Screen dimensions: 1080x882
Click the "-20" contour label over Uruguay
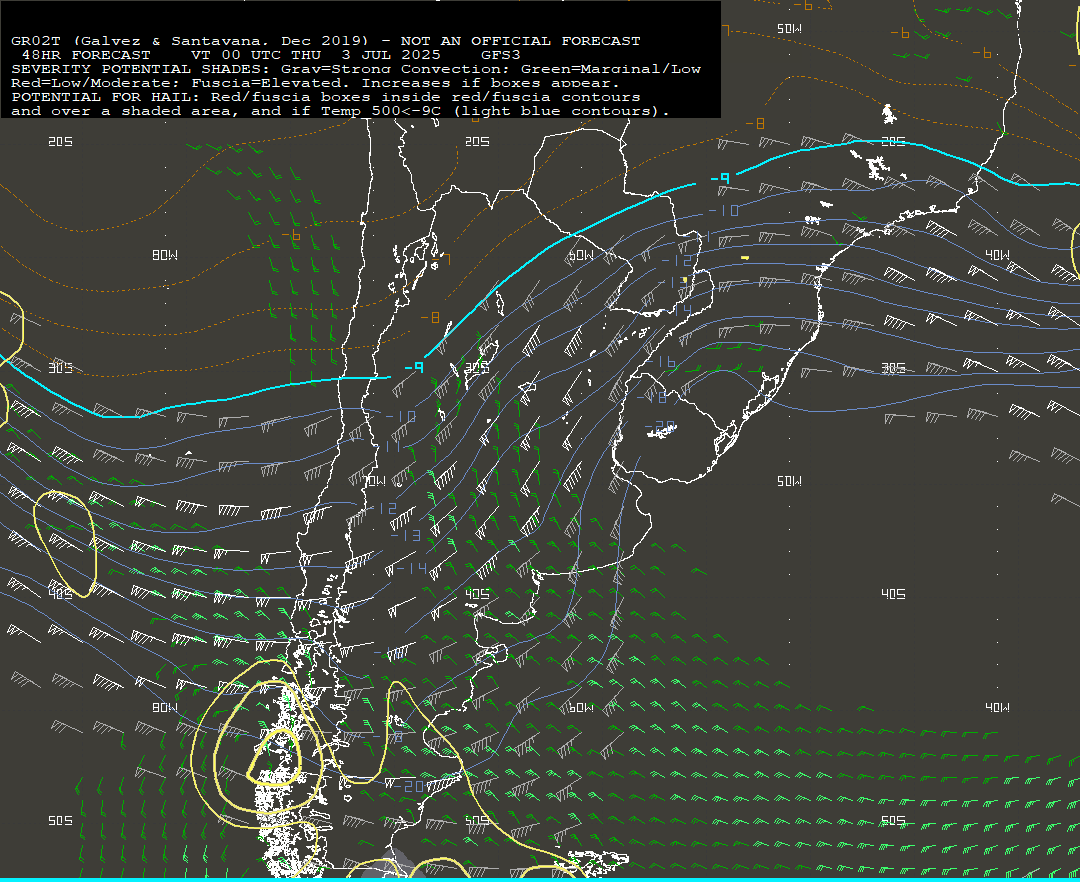pos(661,427)
